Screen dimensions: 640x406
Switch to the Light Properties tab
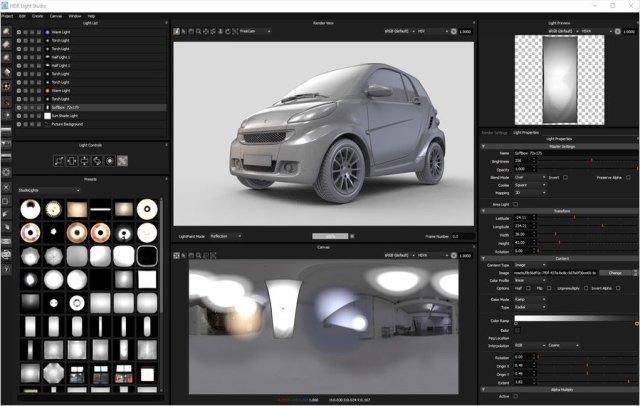tap(526, 131)
